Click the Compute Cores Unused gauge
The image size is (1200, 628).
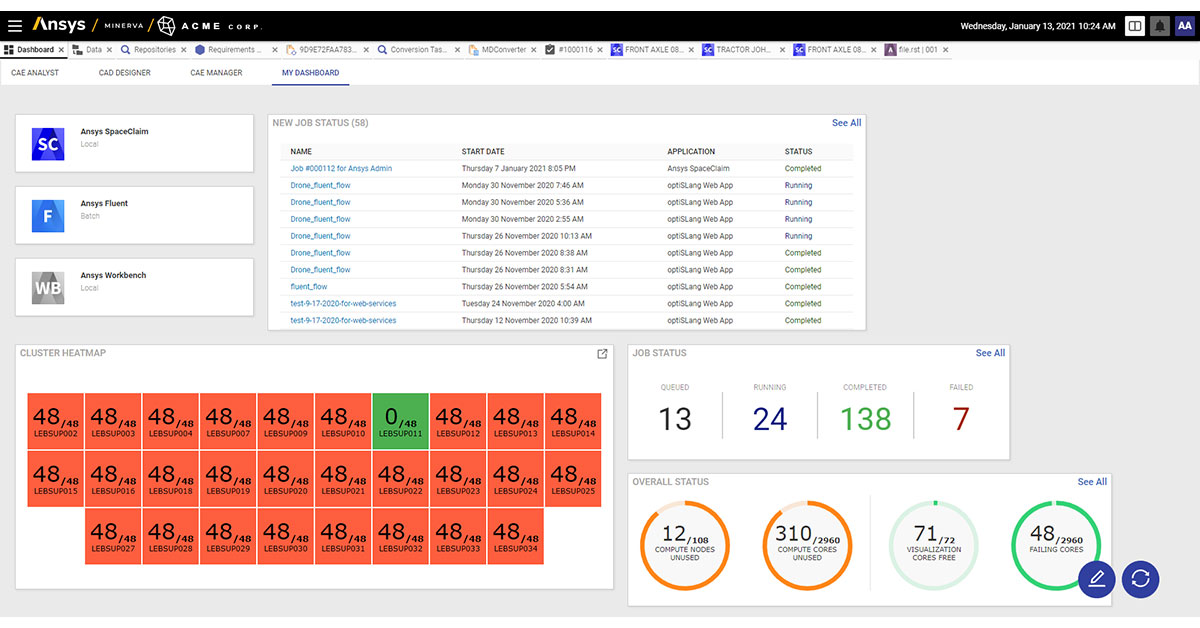click(807, 545)
